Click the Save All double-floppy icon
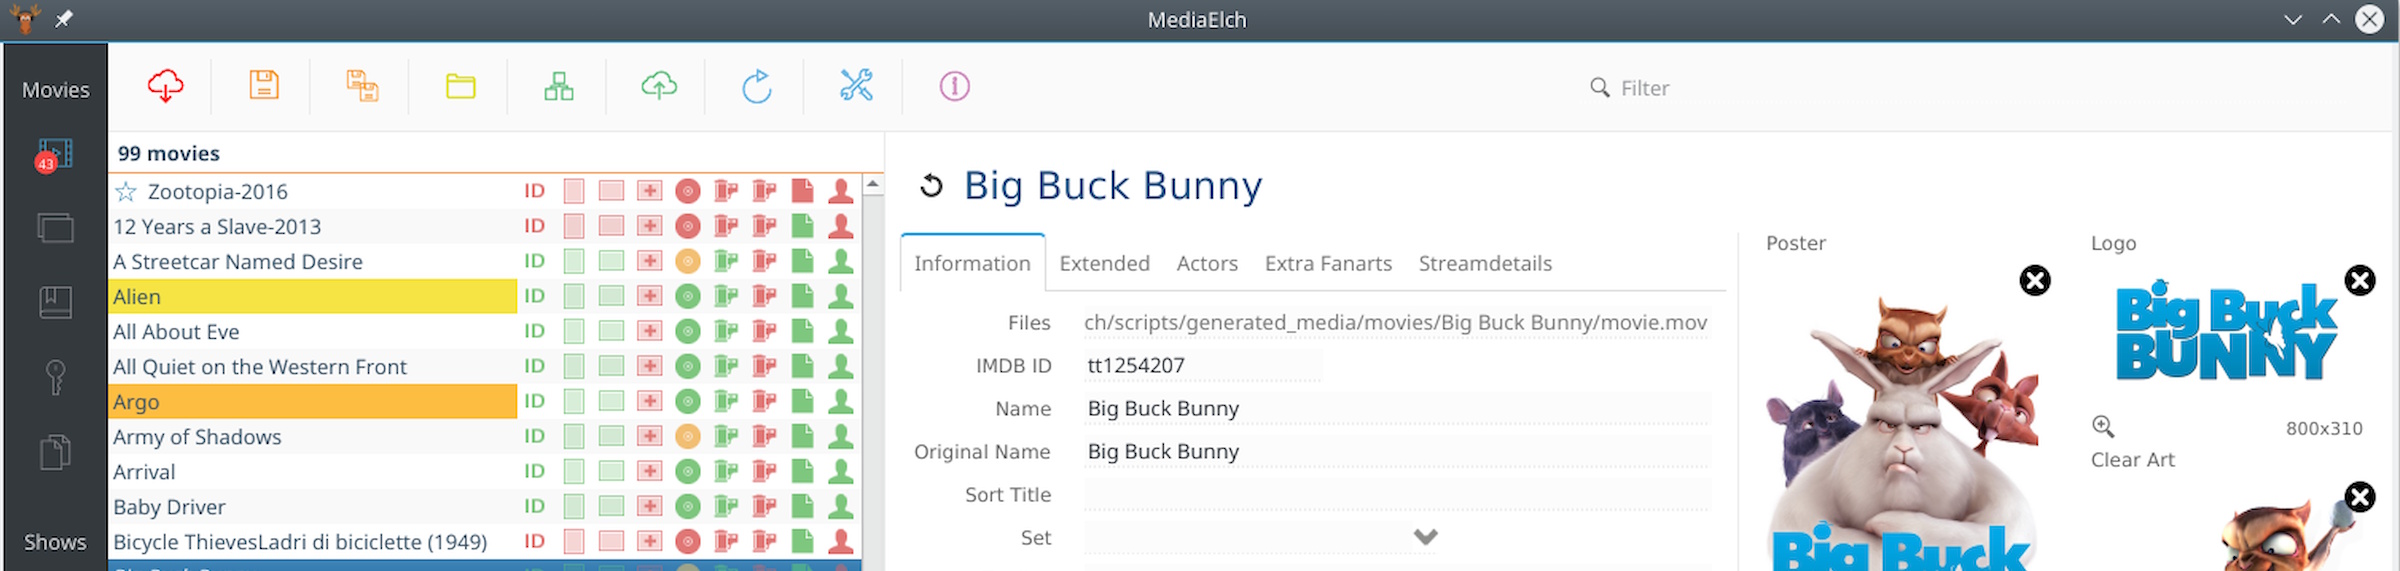Screen dimensions: 2400x571 (362, 86)
